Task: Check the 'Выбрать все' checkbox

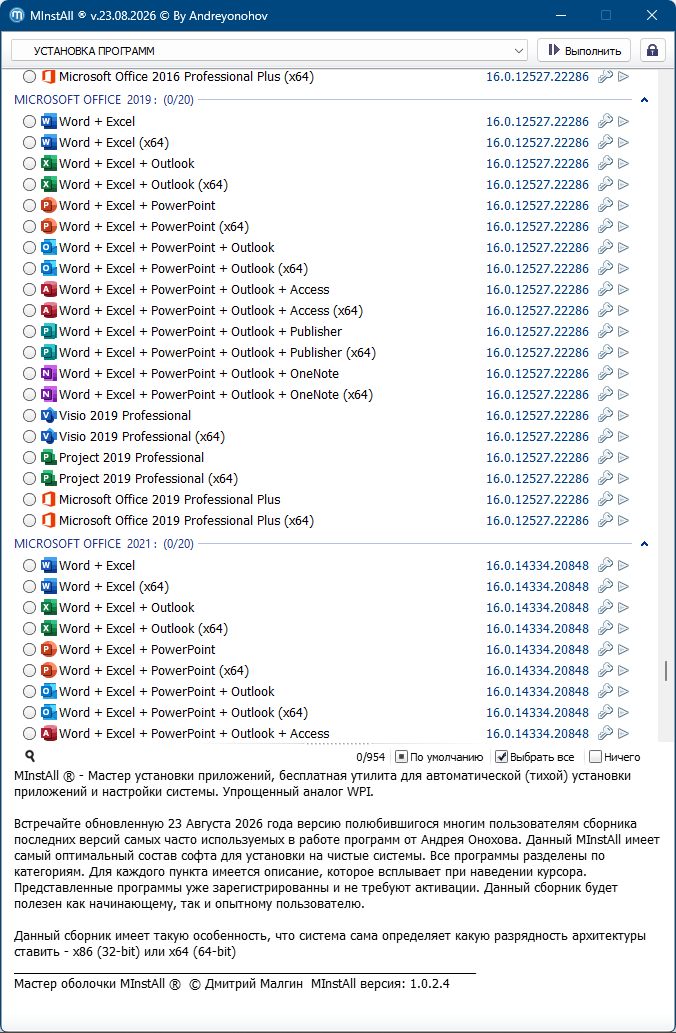Action: coord(501,756)
